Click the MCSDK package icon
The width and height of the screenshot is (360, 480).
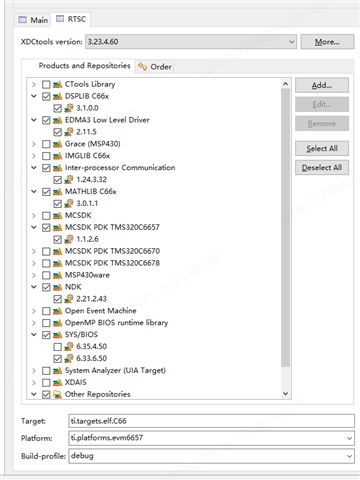[x=57, y=216]
